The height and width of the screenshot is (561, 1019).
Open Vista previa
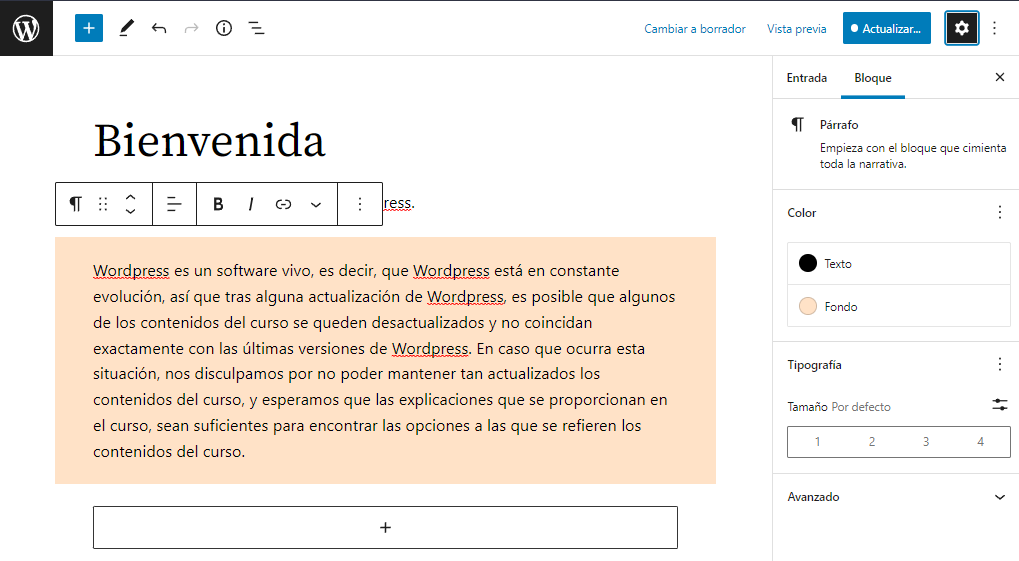click(x=797, y=29)
